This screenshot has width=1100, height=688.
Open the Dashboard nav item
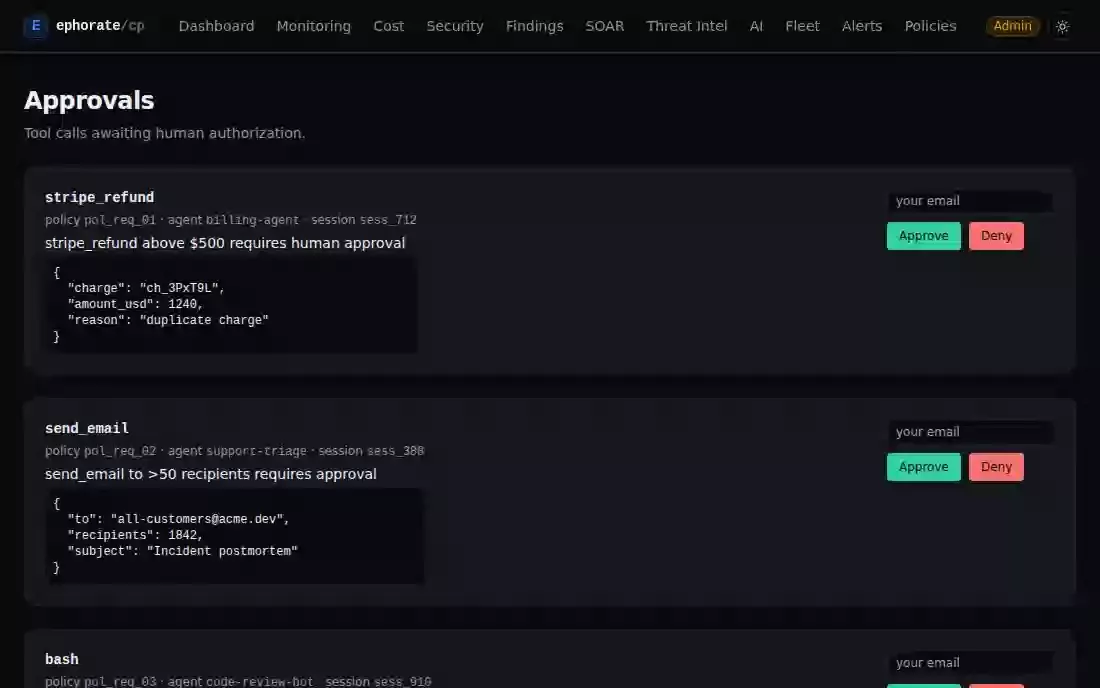click(216, 26)
